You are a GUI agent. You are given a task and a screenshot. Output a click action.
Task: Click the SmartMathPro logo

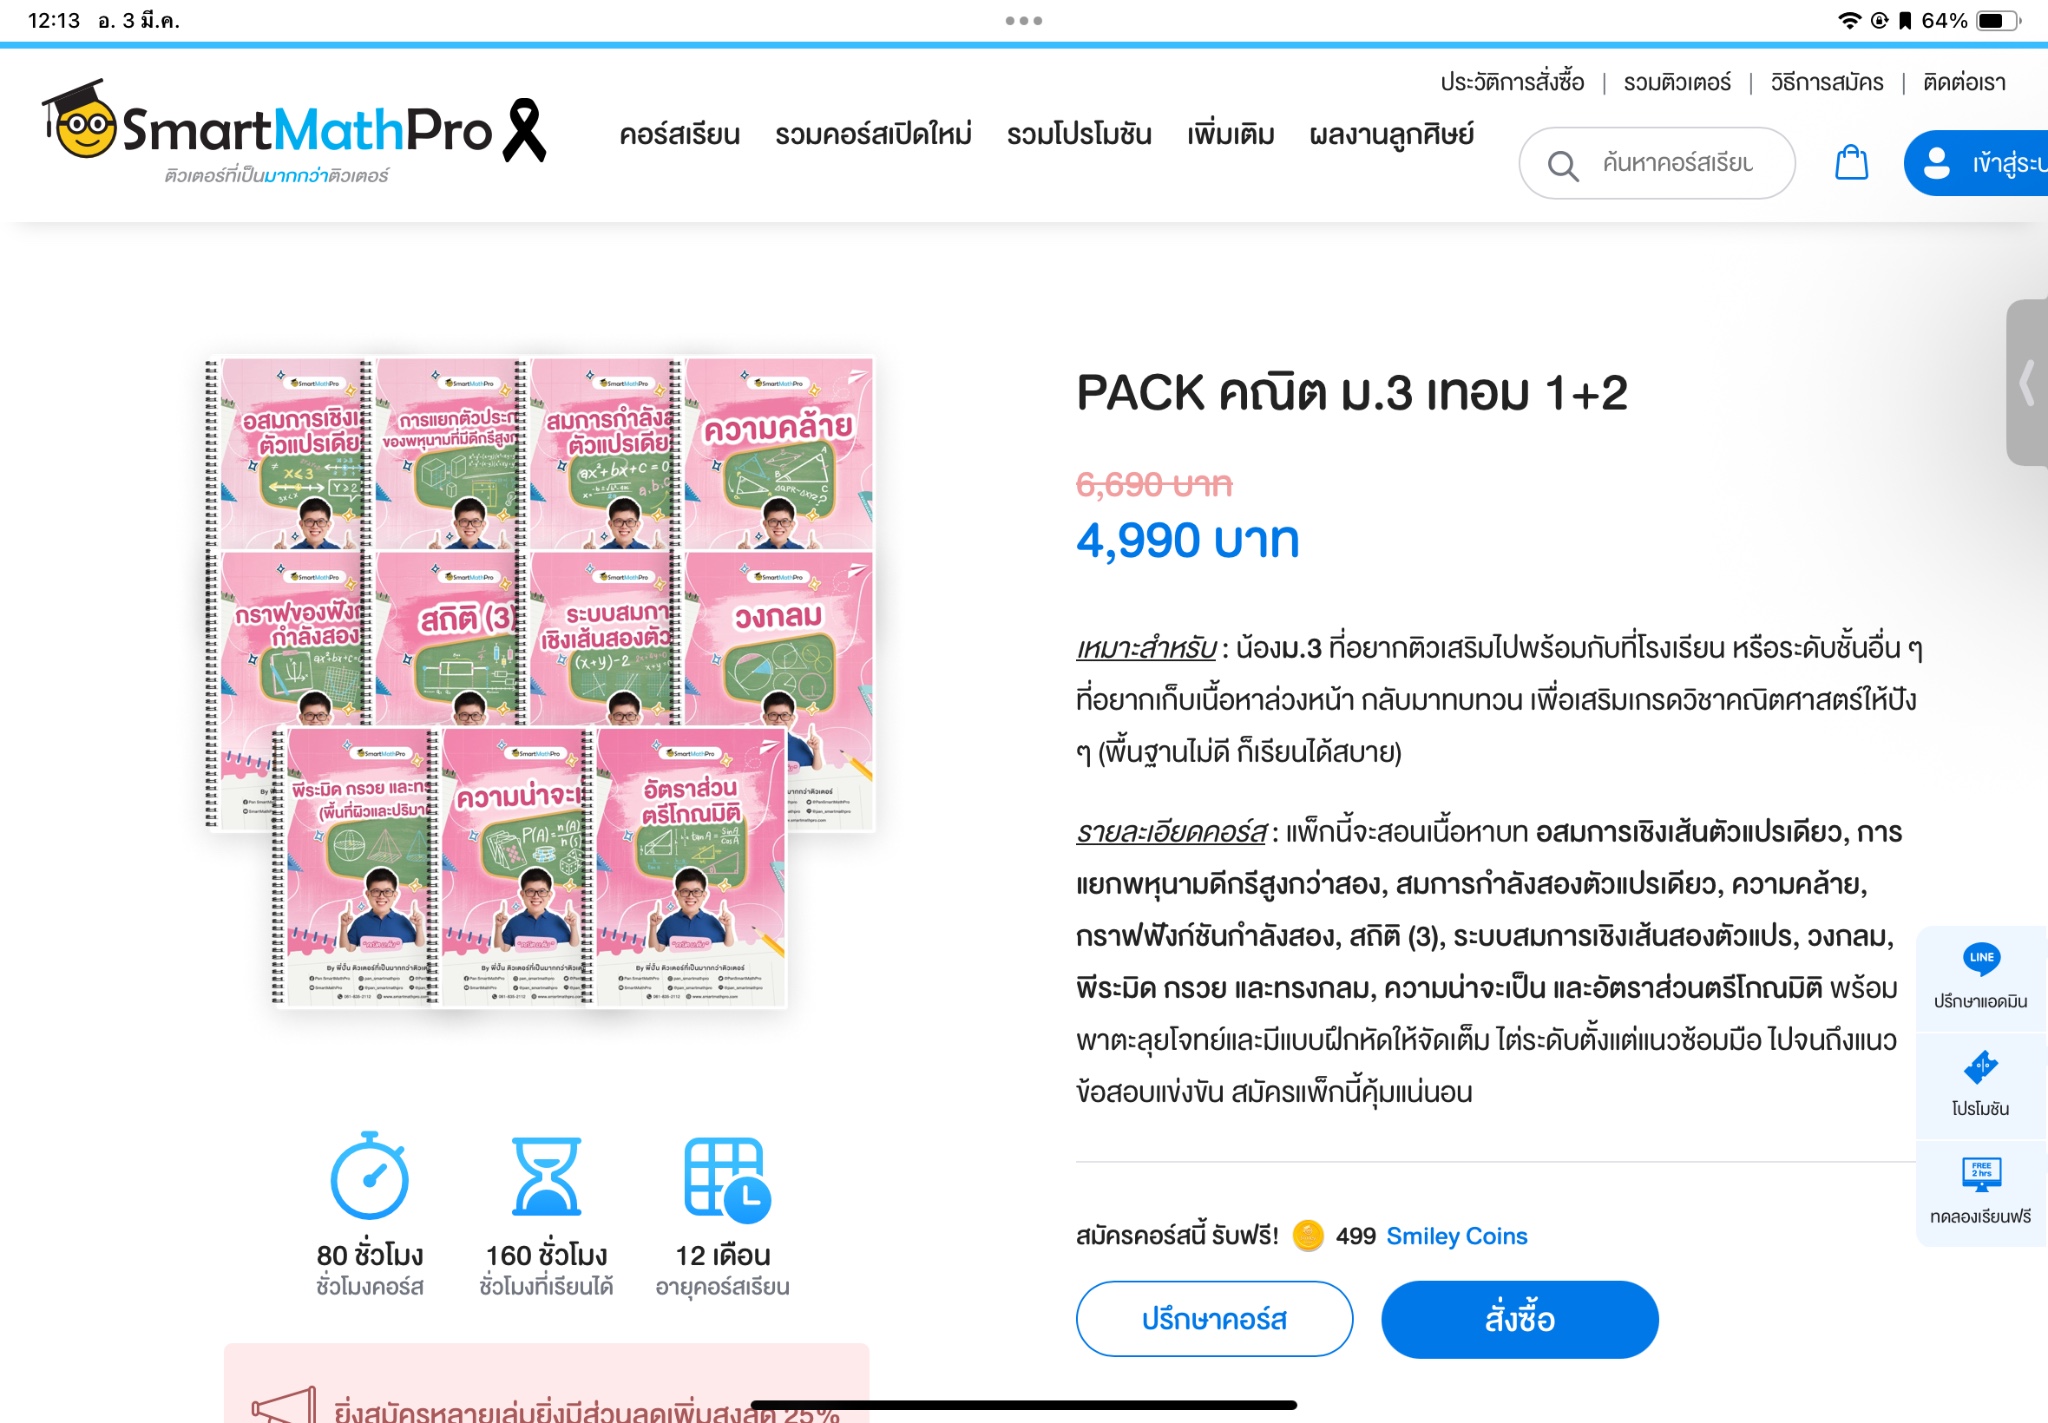pos(294,132)
